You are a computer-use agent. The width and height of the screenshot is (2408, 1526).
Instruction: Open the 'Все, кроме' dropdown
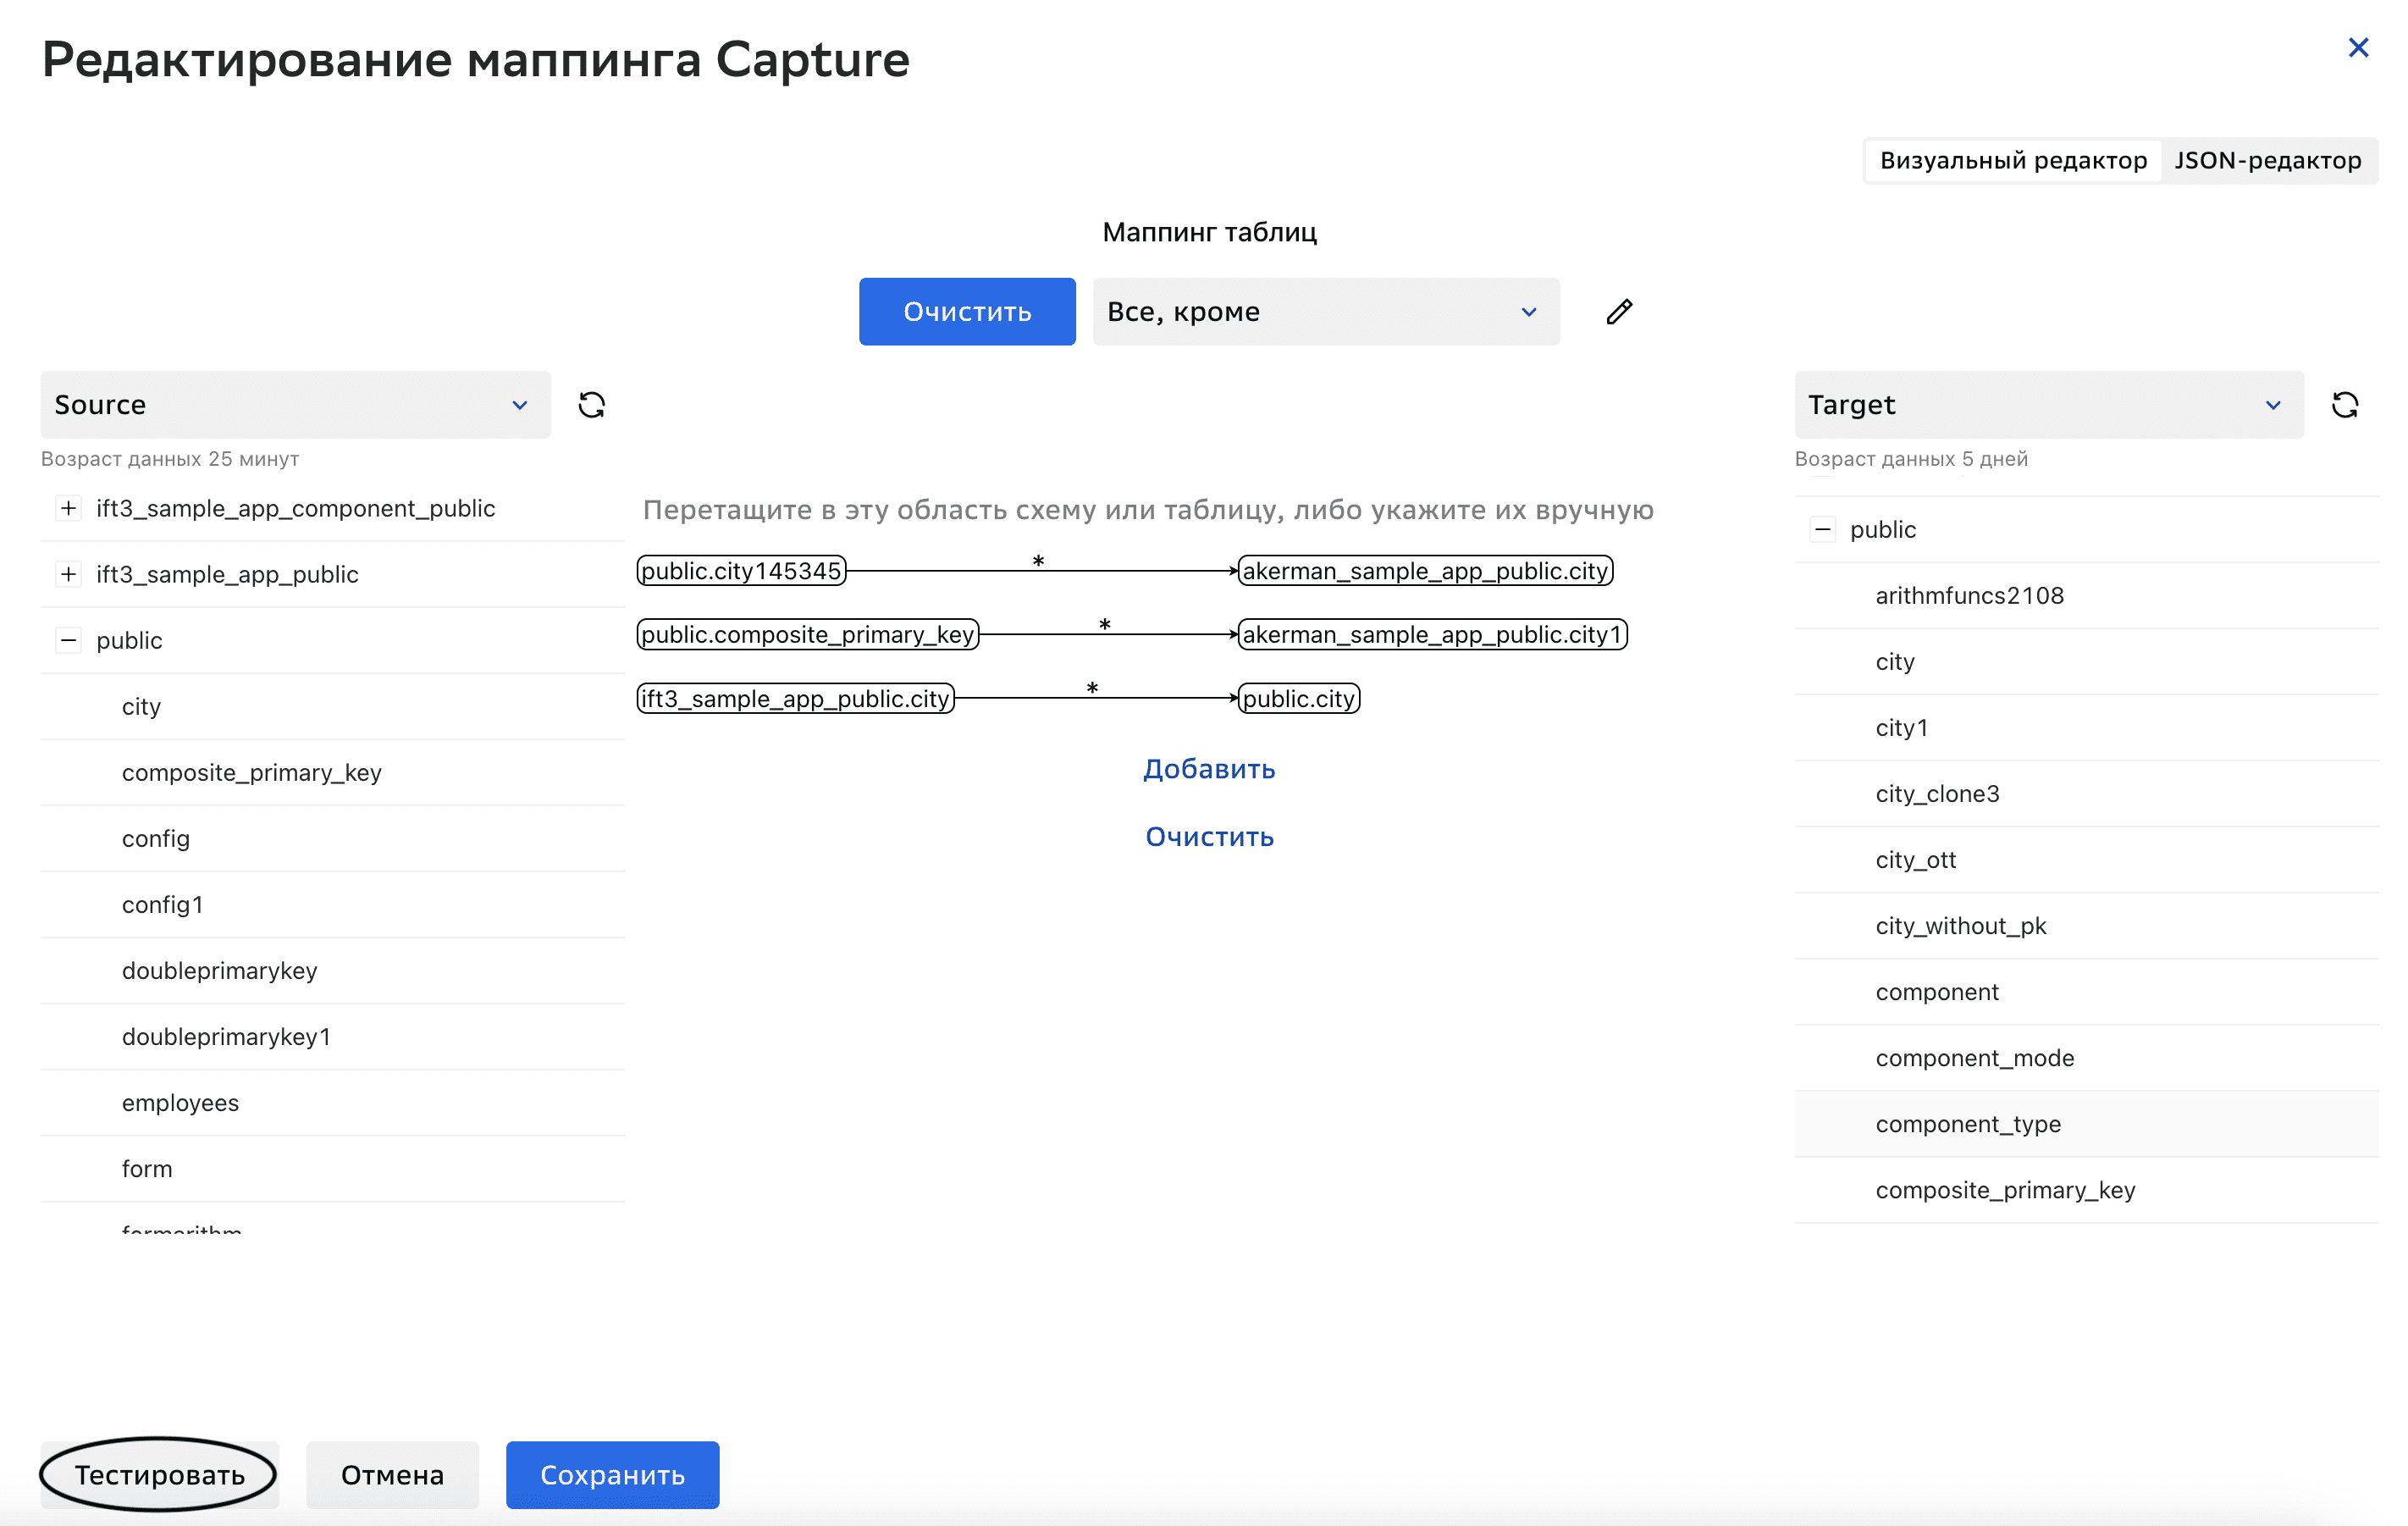point(1325,312)
